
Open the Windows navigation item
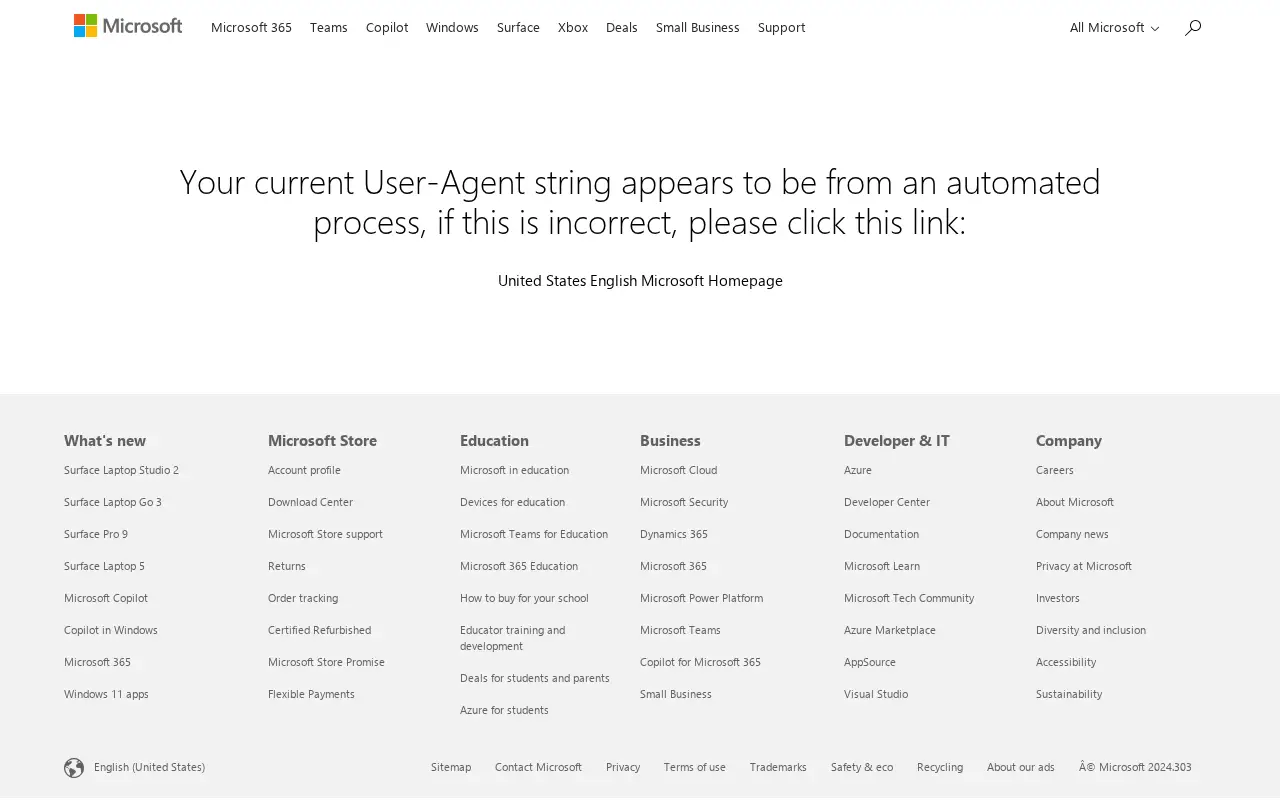pos(452,28)
